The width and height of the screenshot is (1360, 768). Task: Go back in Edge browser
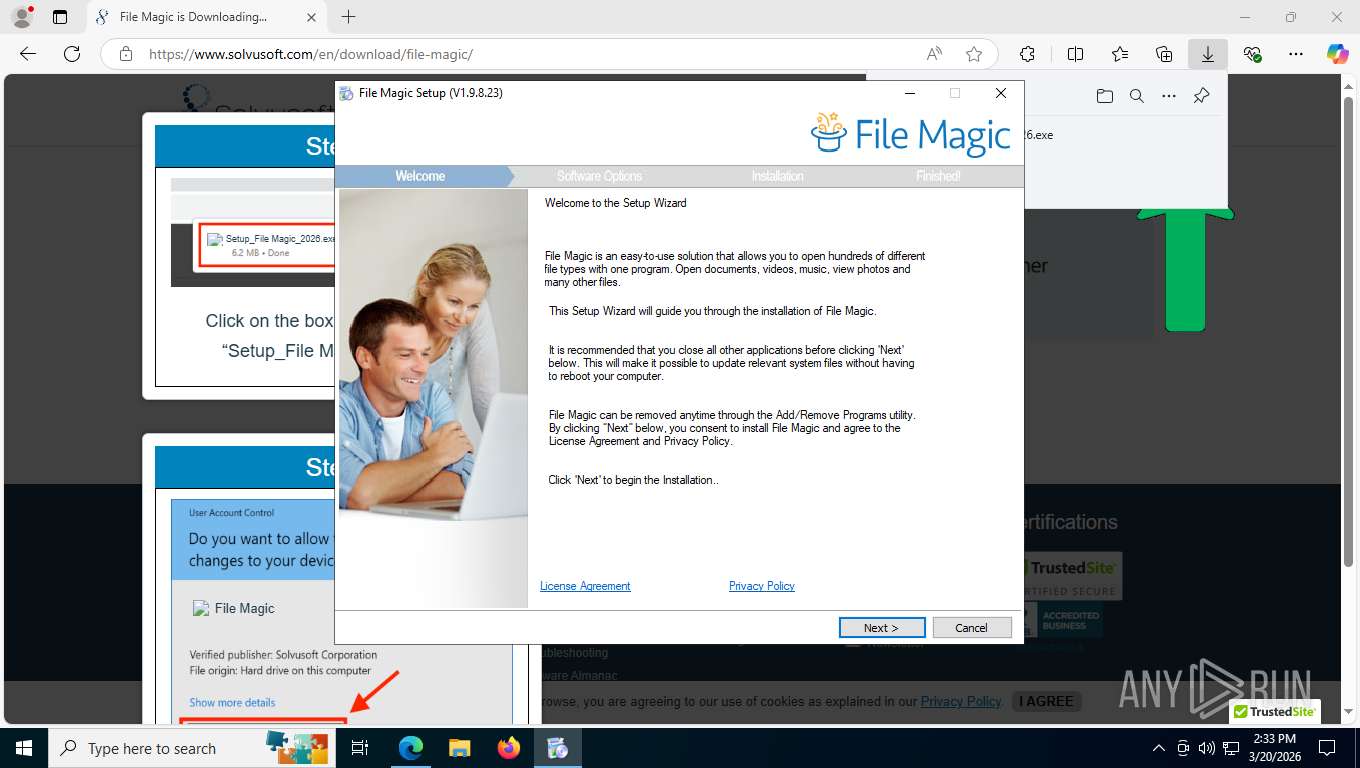pyautogui.click(x=28, y=54)
